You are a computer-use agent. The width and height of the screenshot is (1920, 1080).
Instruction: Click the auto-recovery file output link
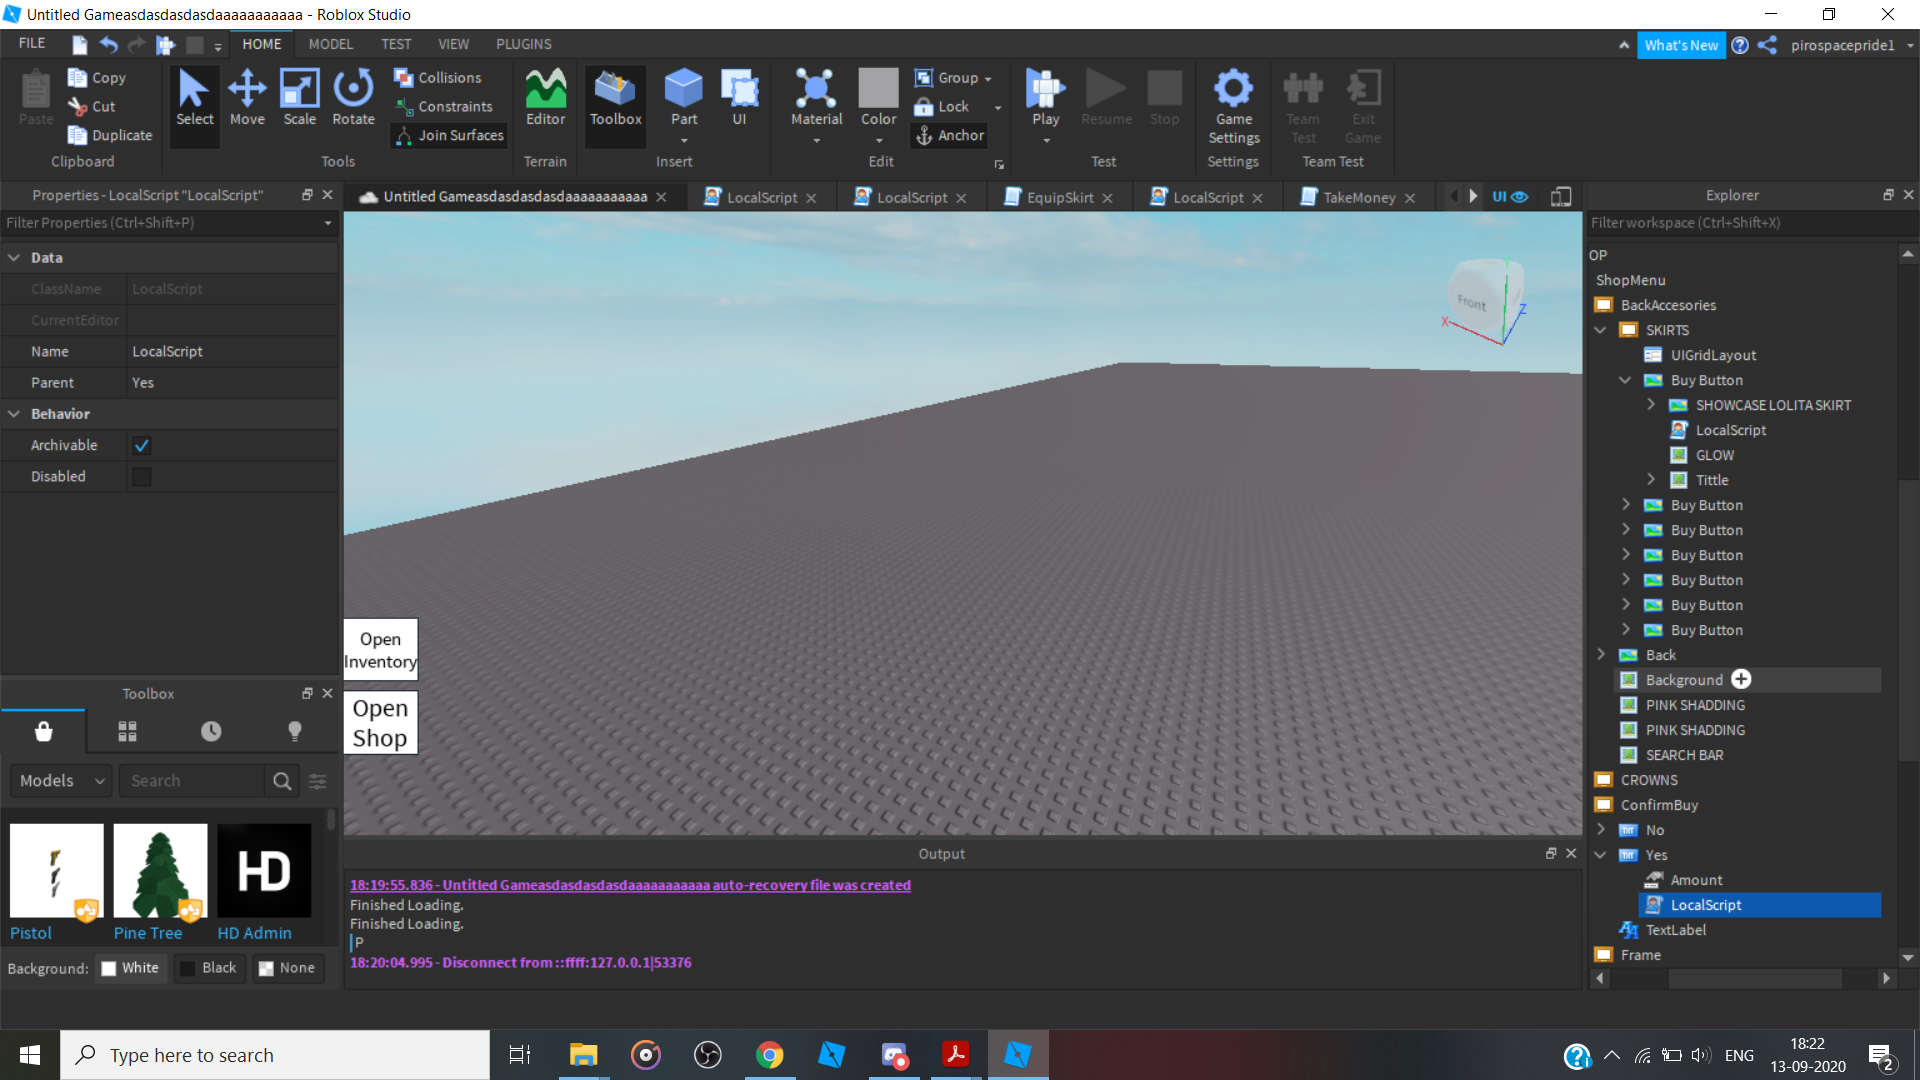(630, 885)
